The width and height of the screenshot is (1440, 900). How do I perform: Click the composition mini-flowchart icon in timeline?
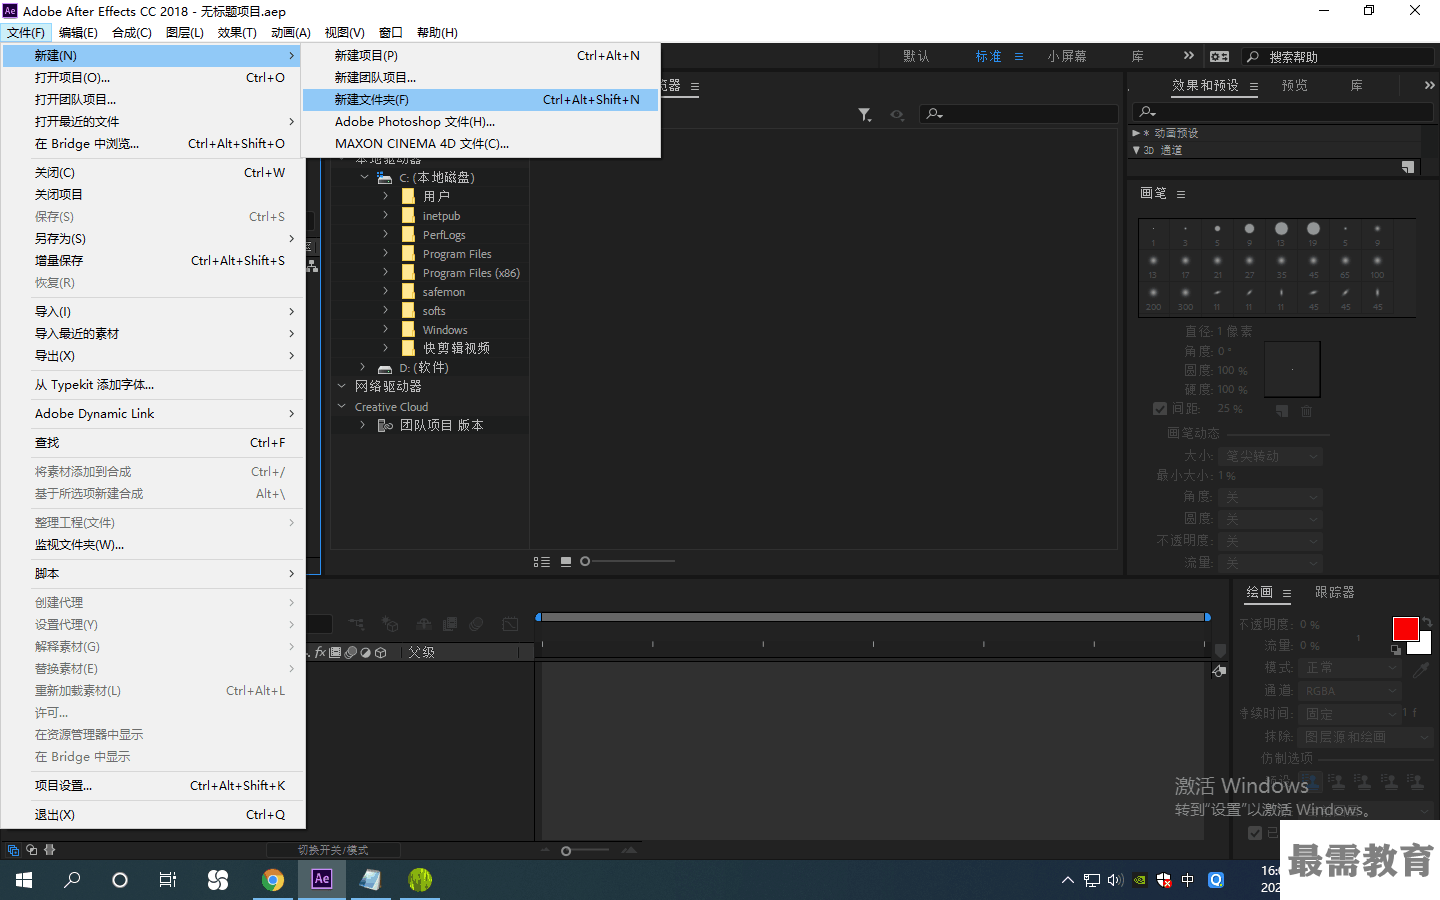(356, 624)
